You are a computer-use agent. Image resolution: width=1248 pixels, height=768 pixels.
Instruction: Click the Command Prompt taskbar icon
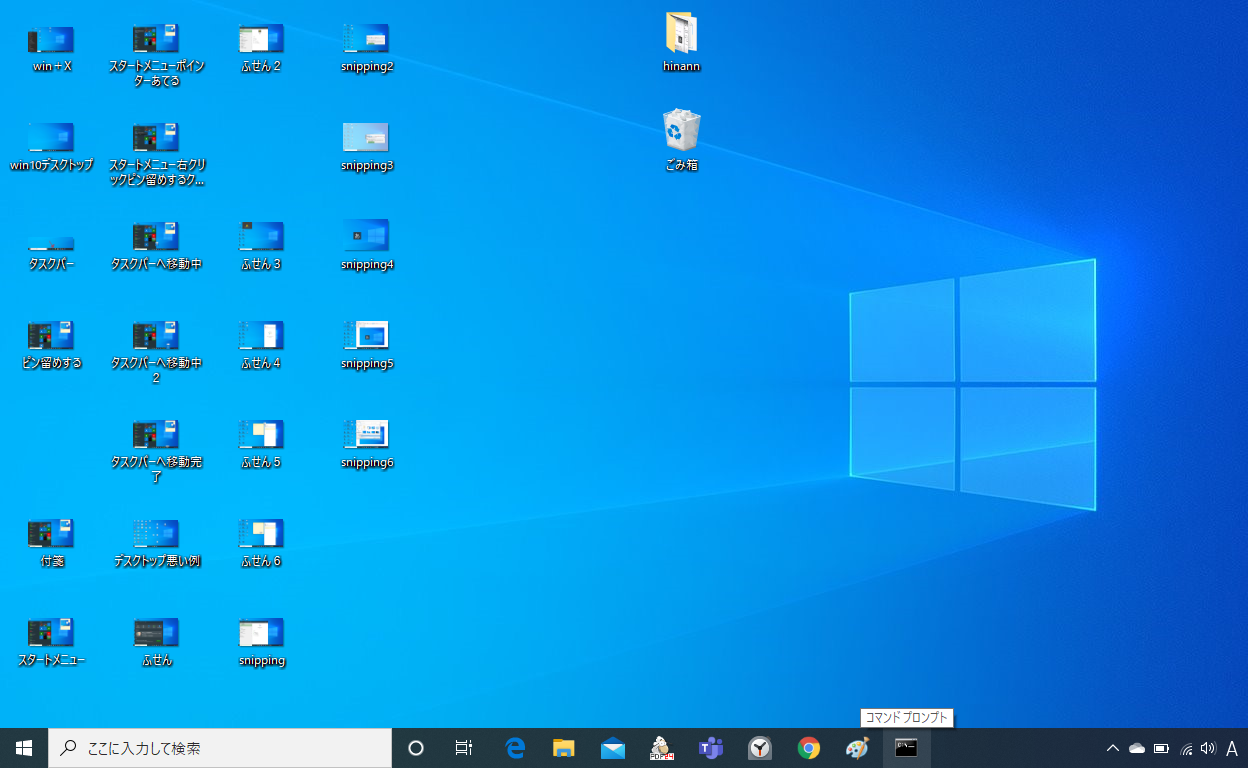point(907,748)
